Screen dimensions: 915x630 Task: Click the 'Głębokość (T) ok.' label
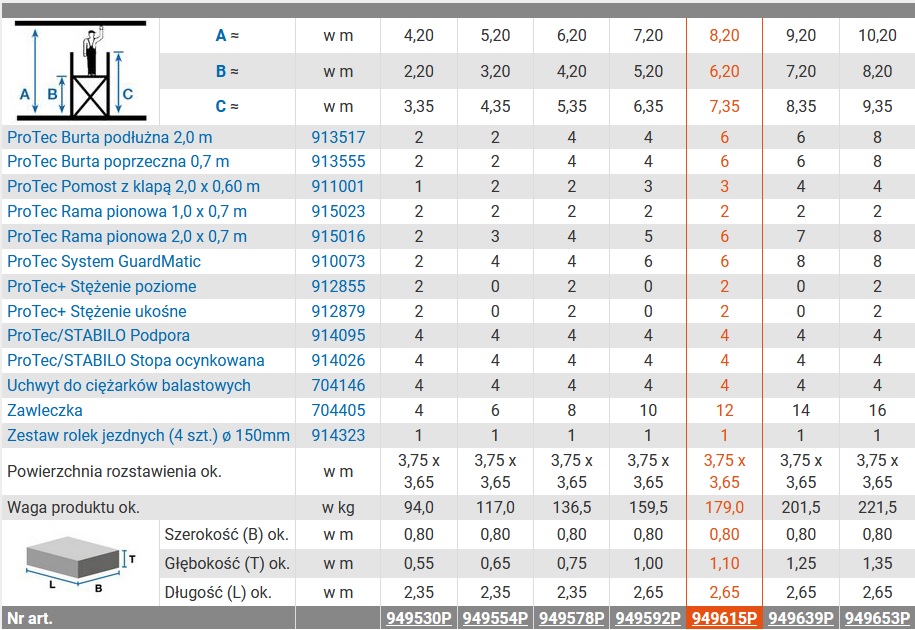tap(227, 564)
